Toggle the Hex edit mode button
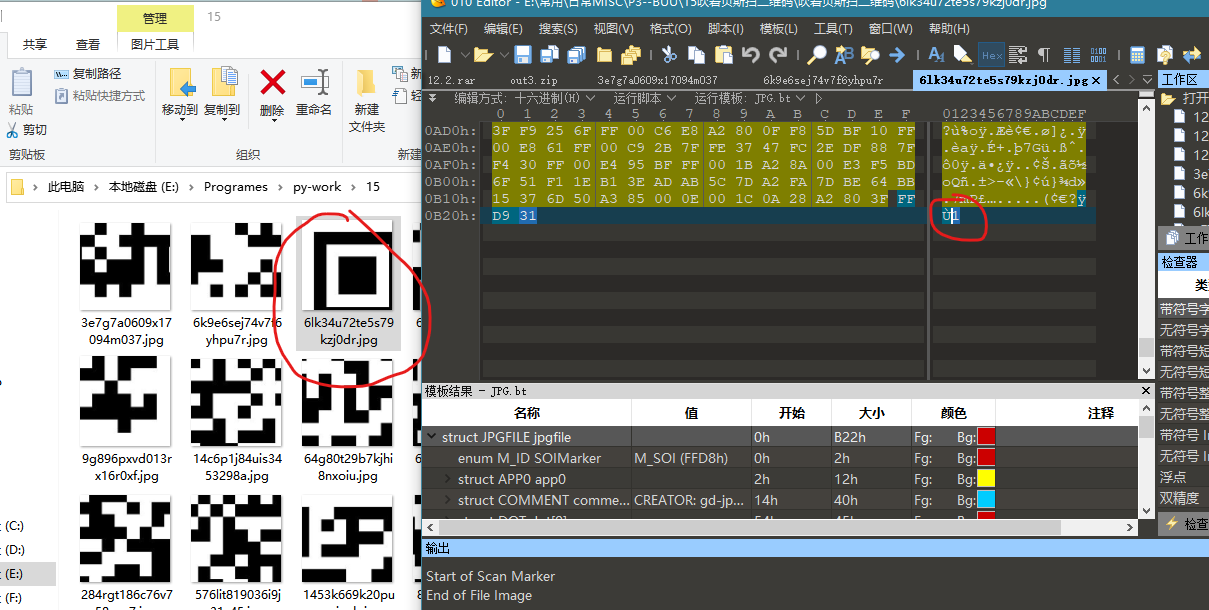 coord(991,55)
